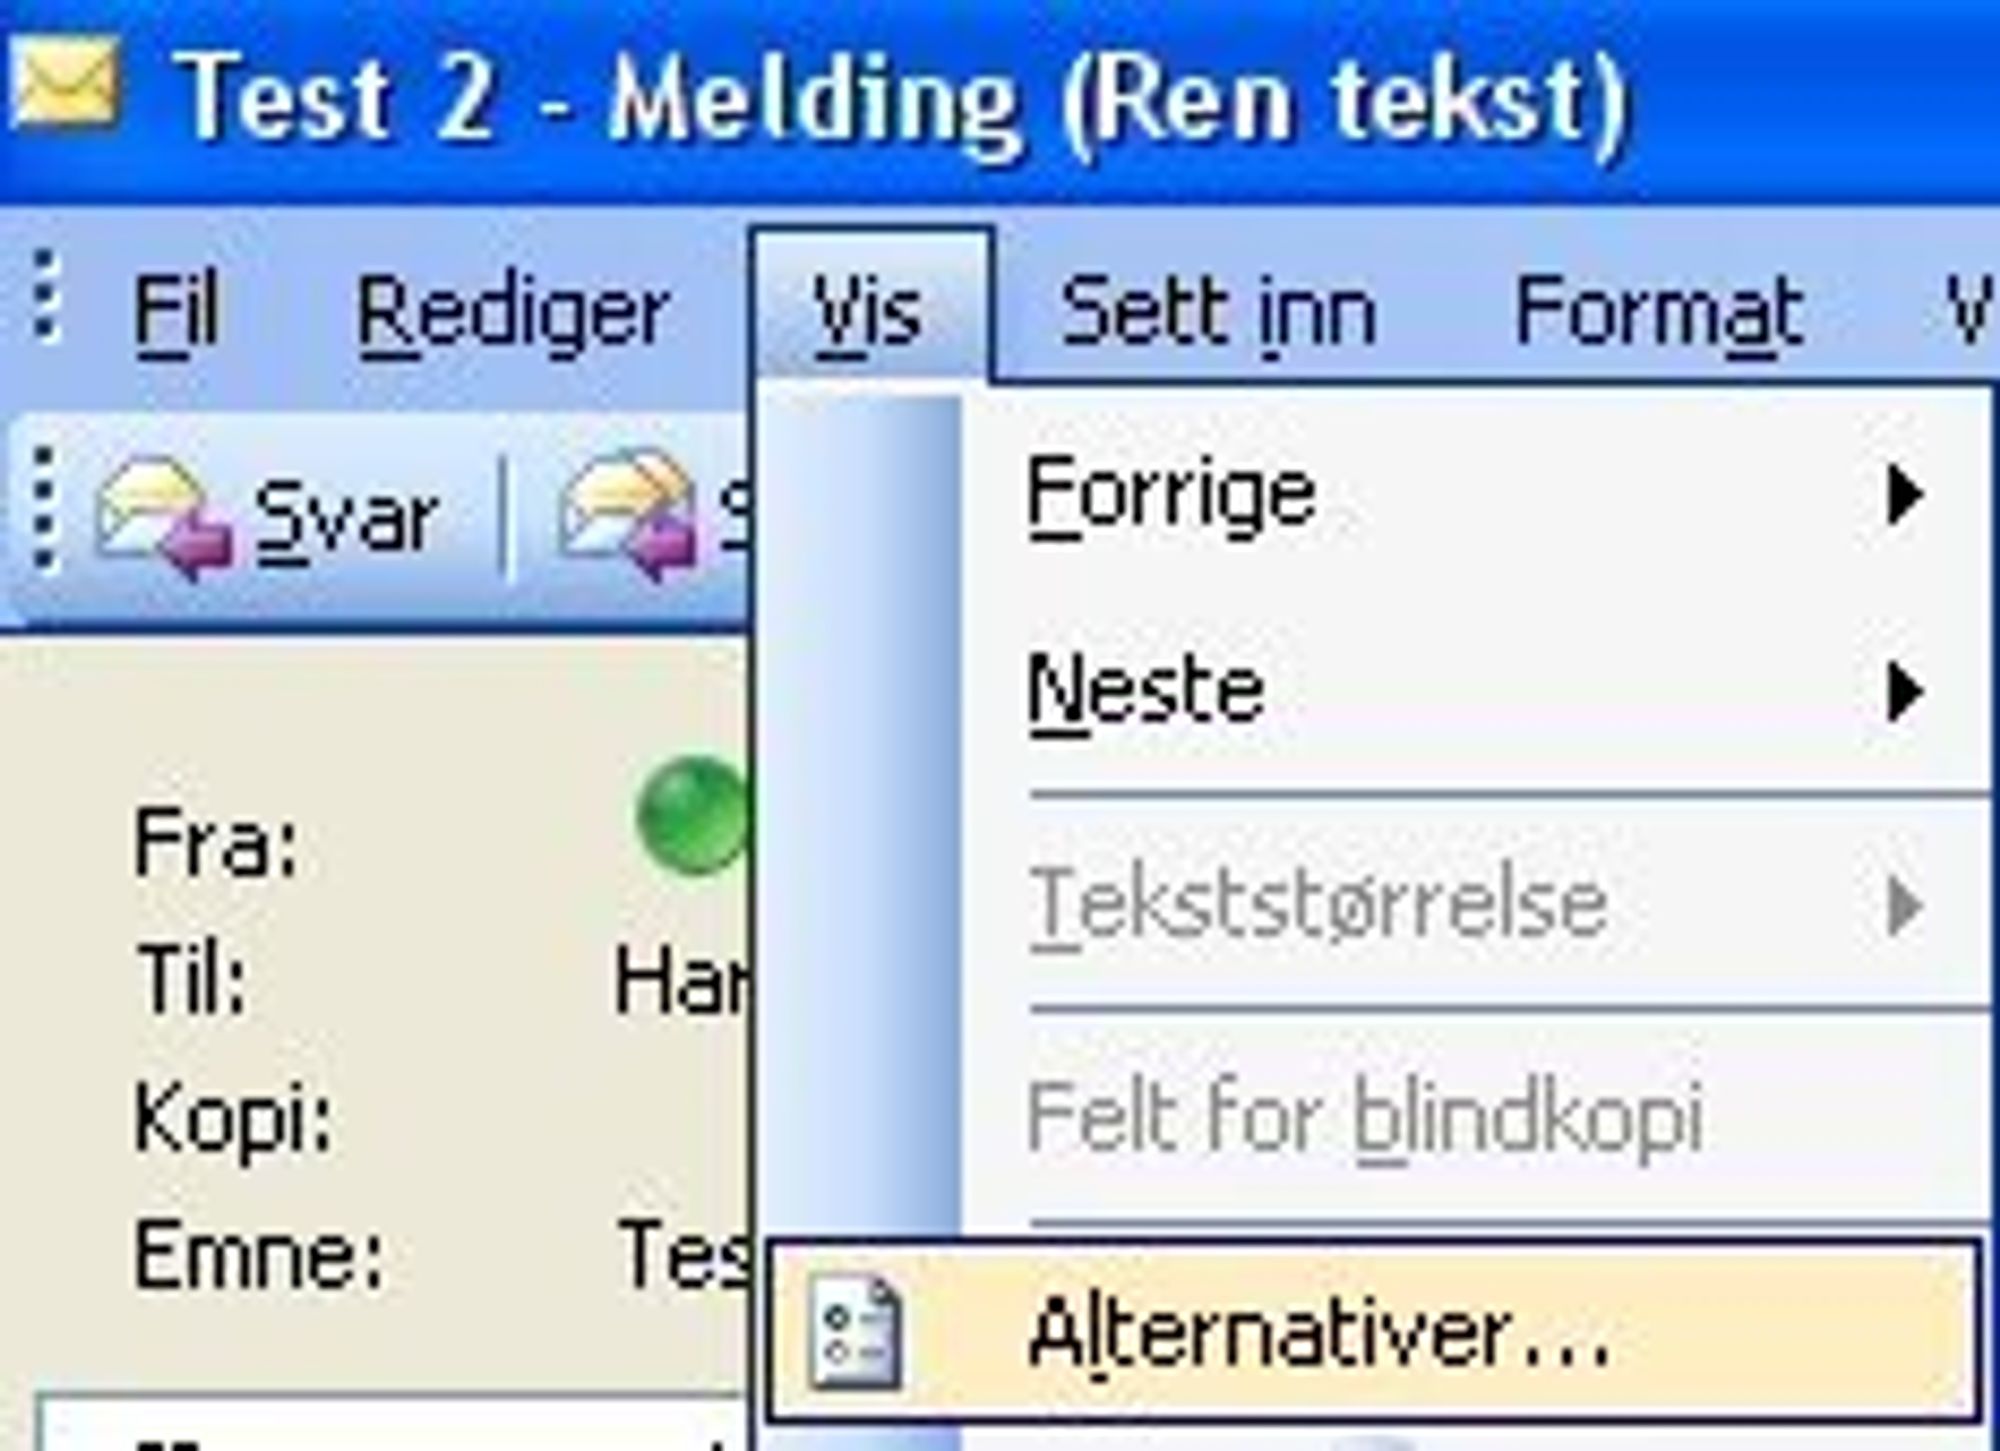Screen dimensions: 2000x1451
Task: Open the Fil menu
Action: (x=176, y=312)
